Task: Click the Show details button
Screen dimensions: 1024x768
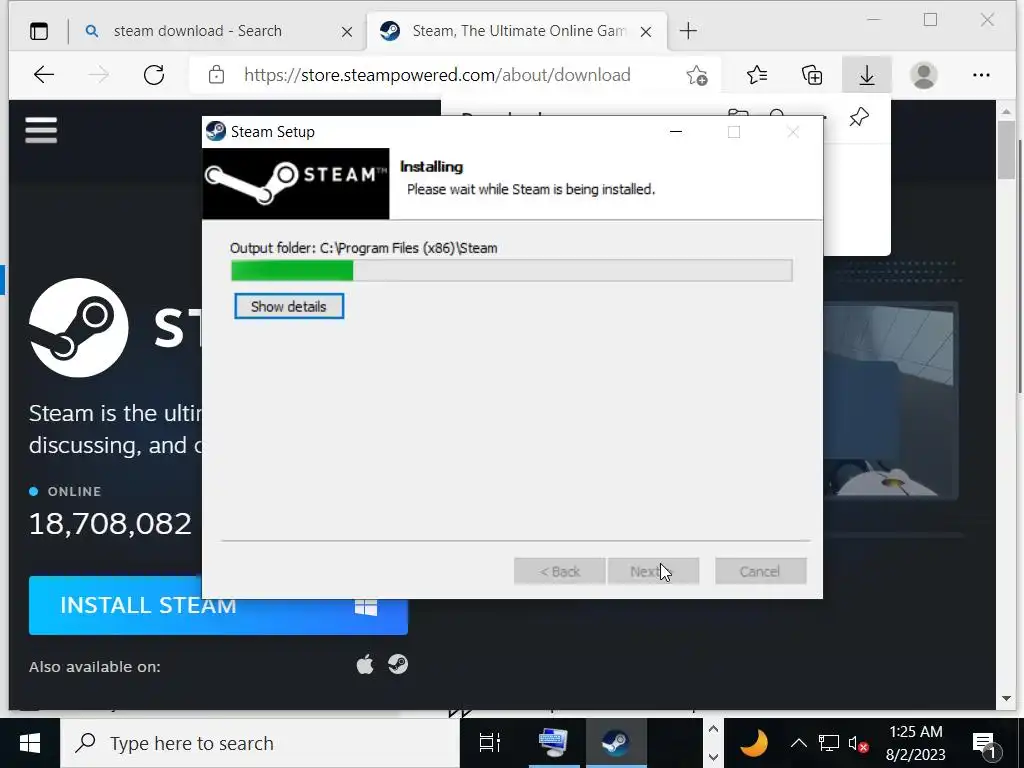Action: [x=289, y=306]
